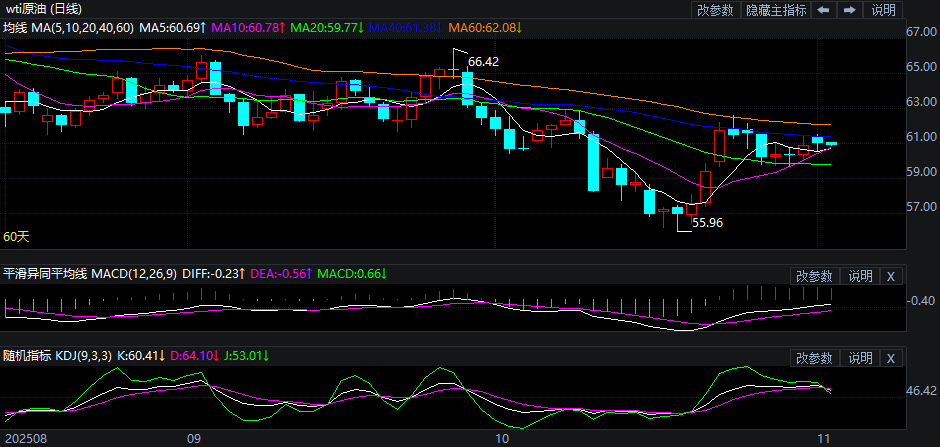The height and width of the screenshot is (447, 940).
Task: Open 改参数 for the MACD panel
Action: (814, 275)
